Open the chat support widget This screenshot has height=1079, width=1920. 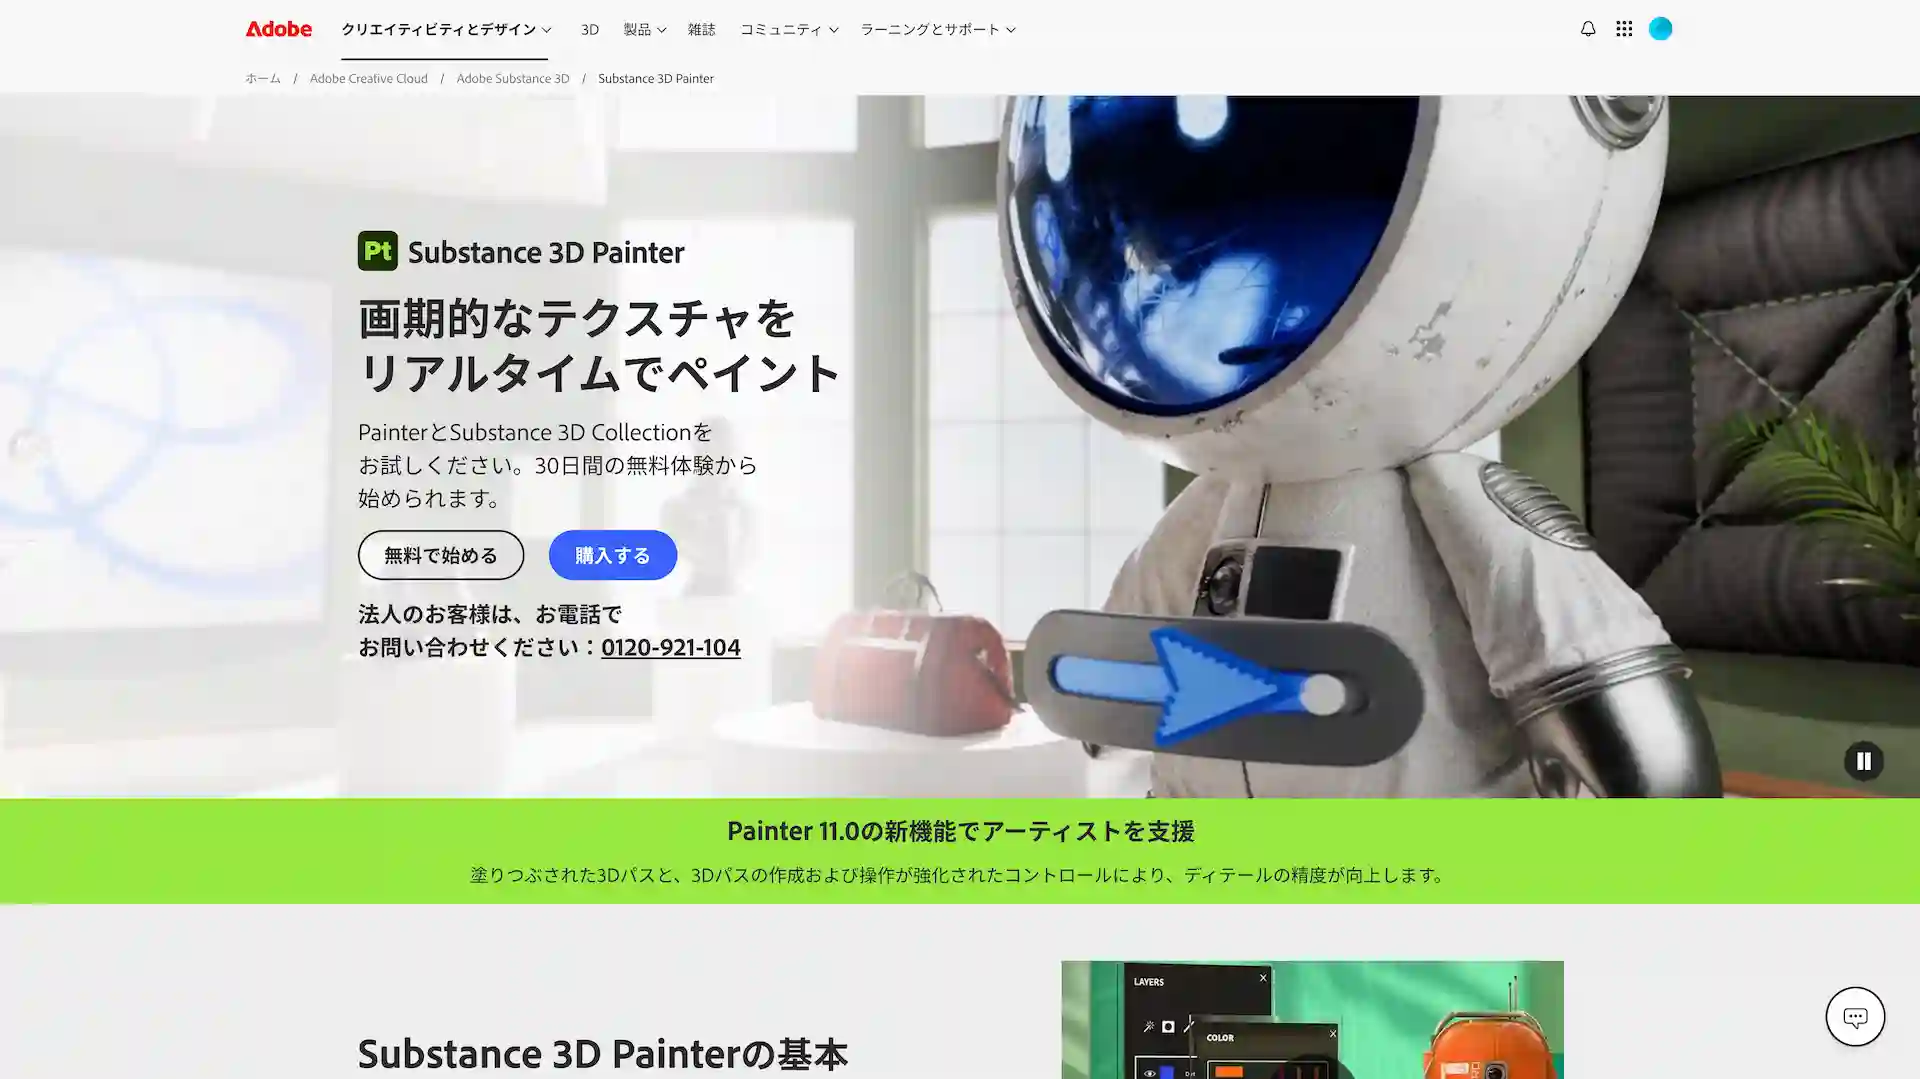1854,1016
